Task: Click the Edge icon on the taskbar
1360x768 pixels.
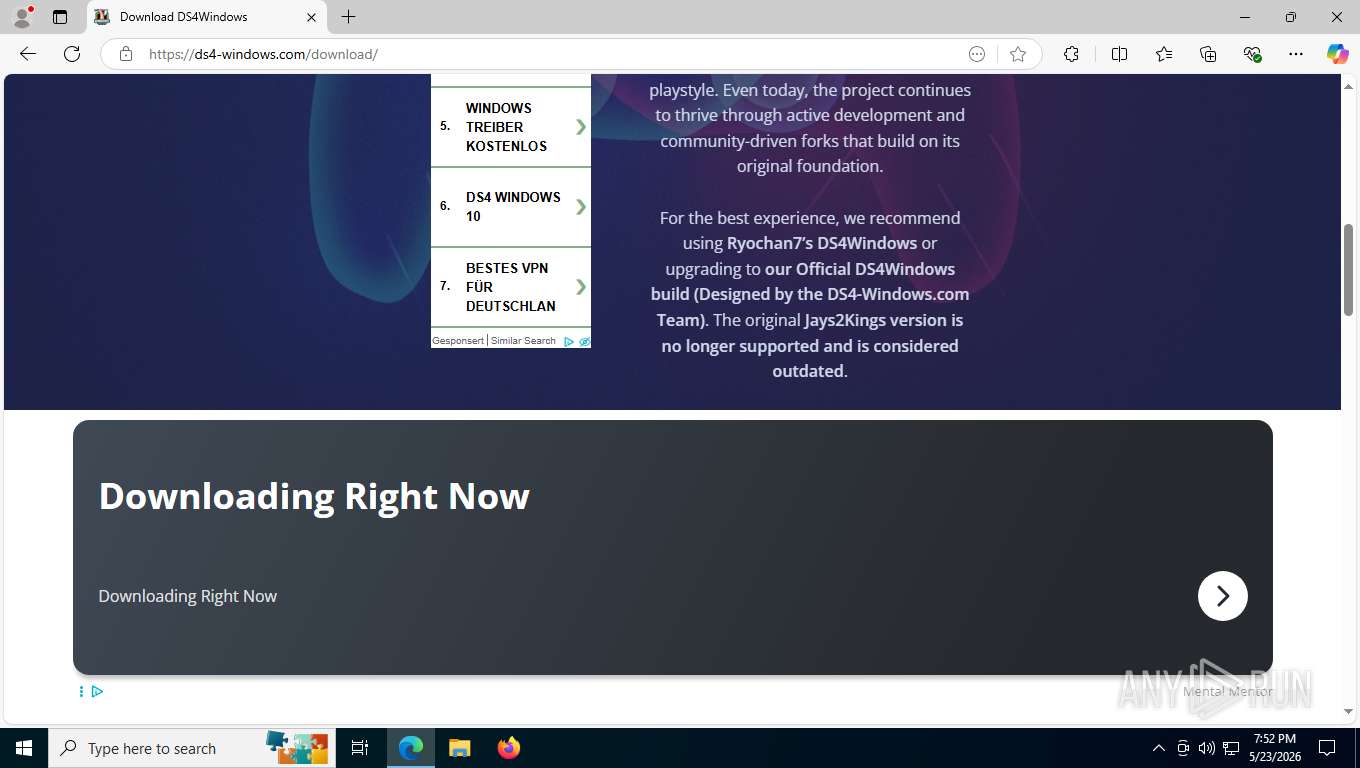Action: (x=411, y=748)
